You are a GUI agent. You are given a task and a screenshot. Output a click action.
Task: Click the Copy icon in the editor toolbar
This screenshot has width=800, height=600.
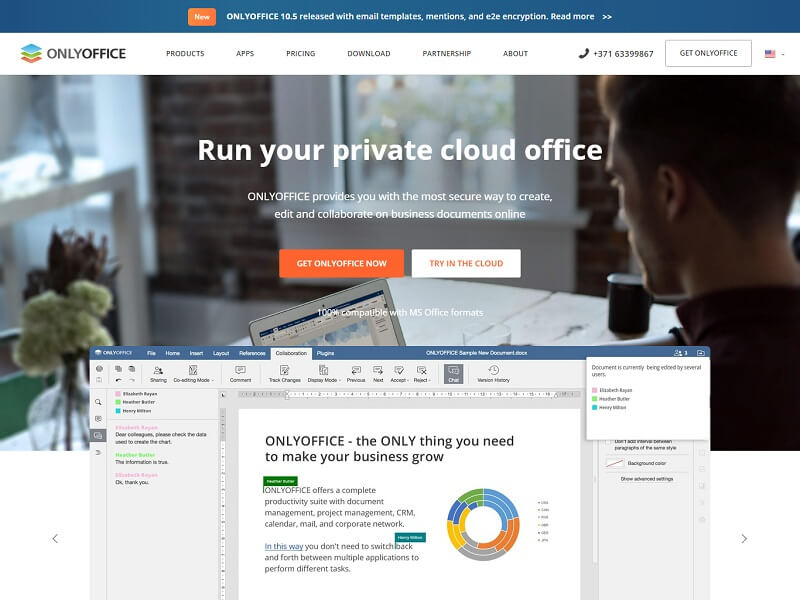[x=118, y=368]
